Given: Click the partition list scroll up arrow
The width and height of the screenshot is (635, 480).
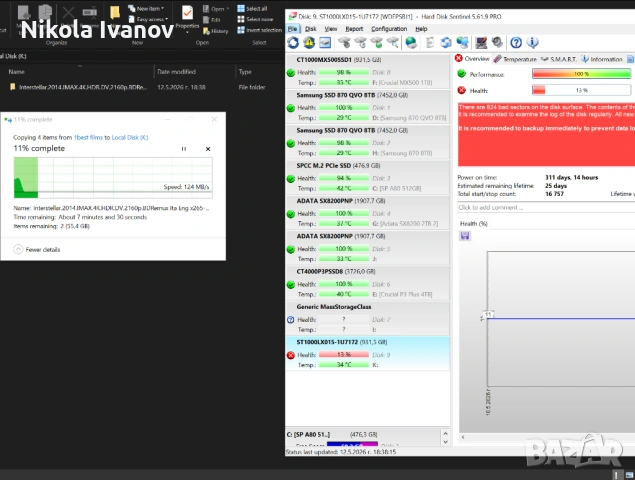Looking at the screenshot, I should click(x=445, y=433).
